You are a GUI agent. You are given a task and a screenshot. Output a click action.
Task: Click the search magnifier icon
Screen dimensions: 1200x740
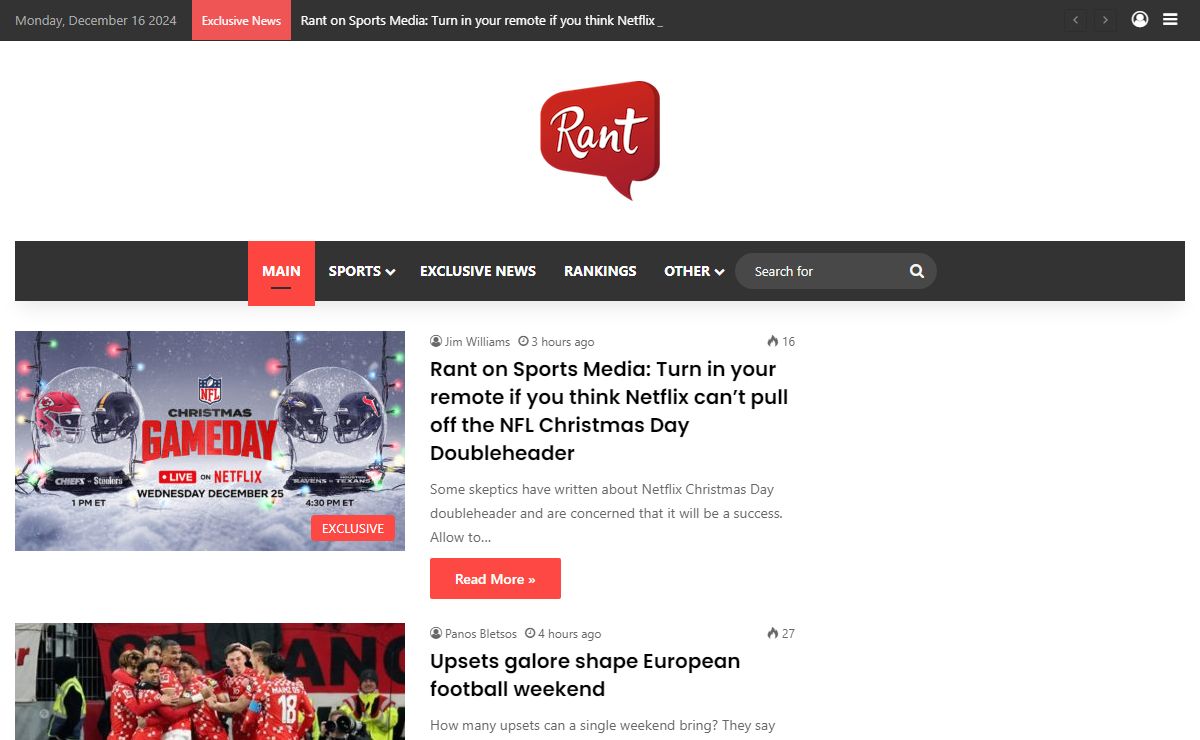(x=917, y=271)
